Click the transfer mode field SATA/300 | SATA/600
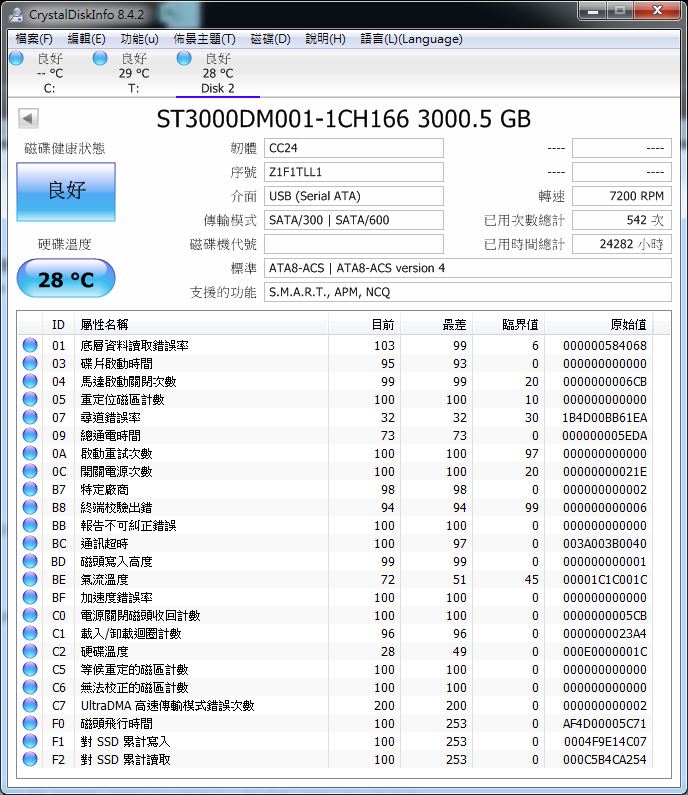This screenshot has width=688, height=795. tap(353, 220)
